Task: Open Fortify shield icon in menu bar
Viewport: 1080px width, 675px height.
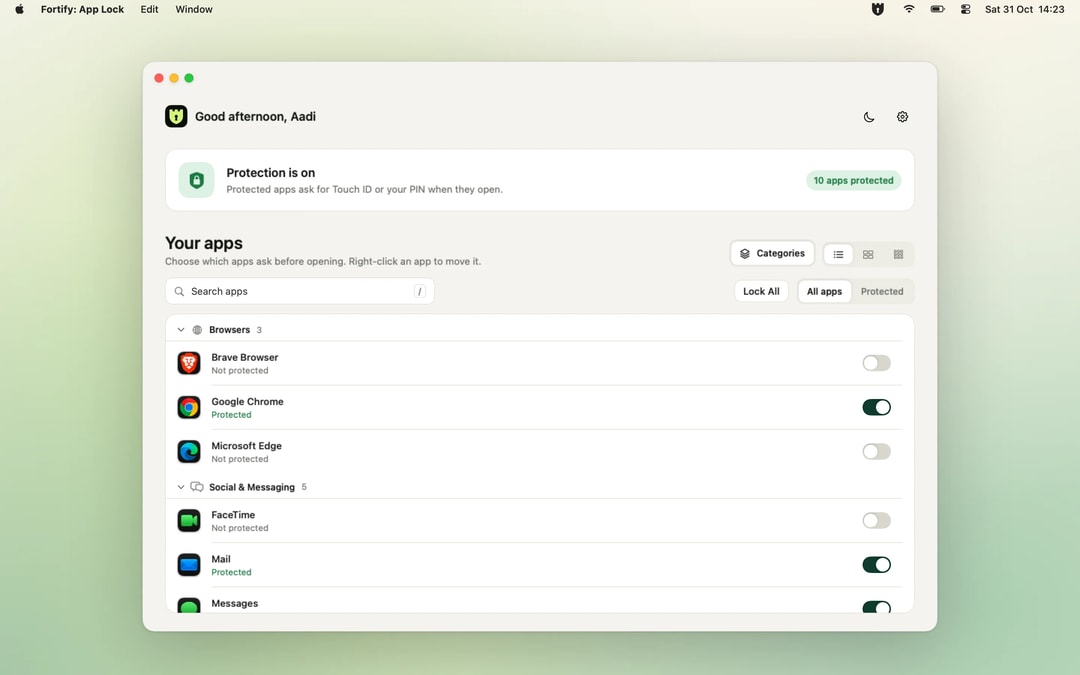Action: tap(878, 9)
